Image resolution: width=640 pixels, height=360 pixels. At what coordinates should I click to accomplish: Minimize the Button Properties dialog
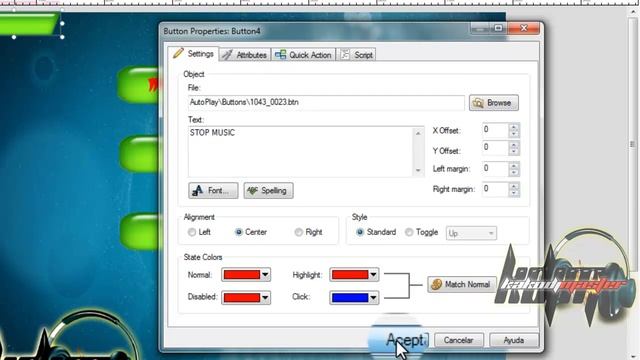(480, 28)
